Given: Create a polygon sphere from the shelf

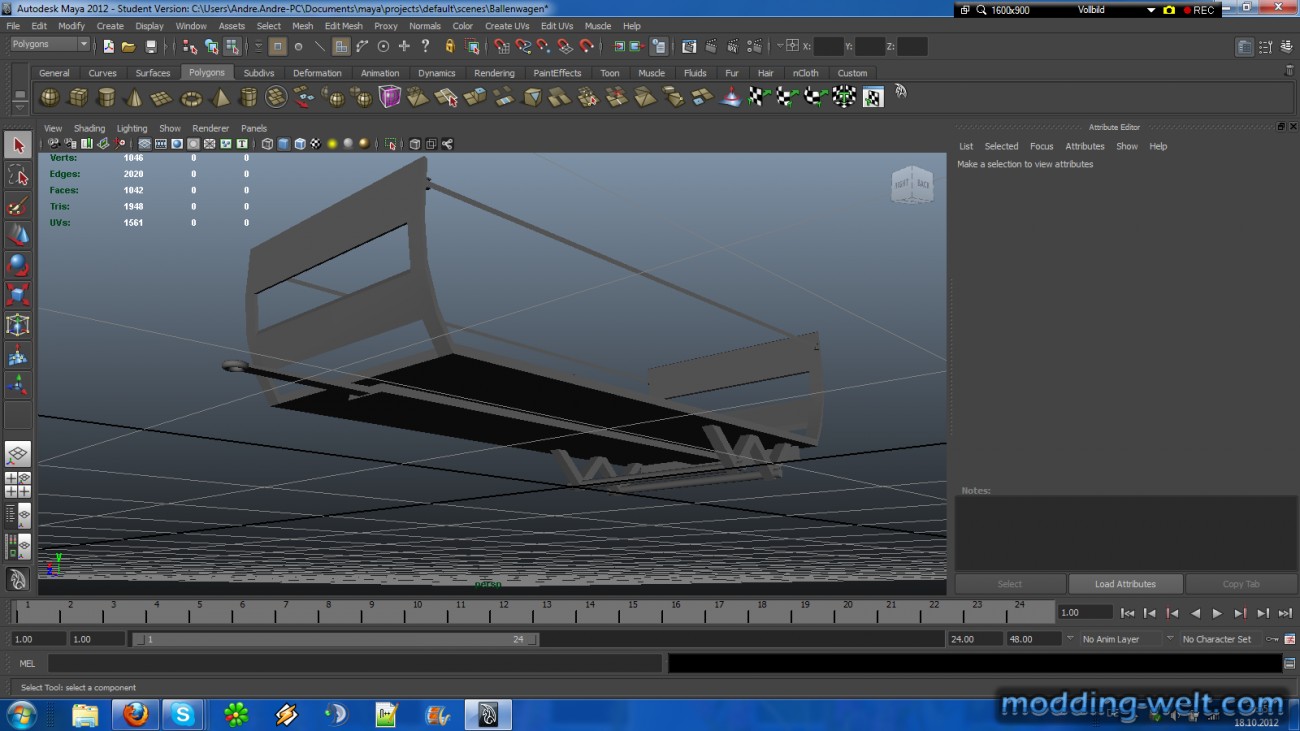Looking at the screenshot, I should pos(49,97).
